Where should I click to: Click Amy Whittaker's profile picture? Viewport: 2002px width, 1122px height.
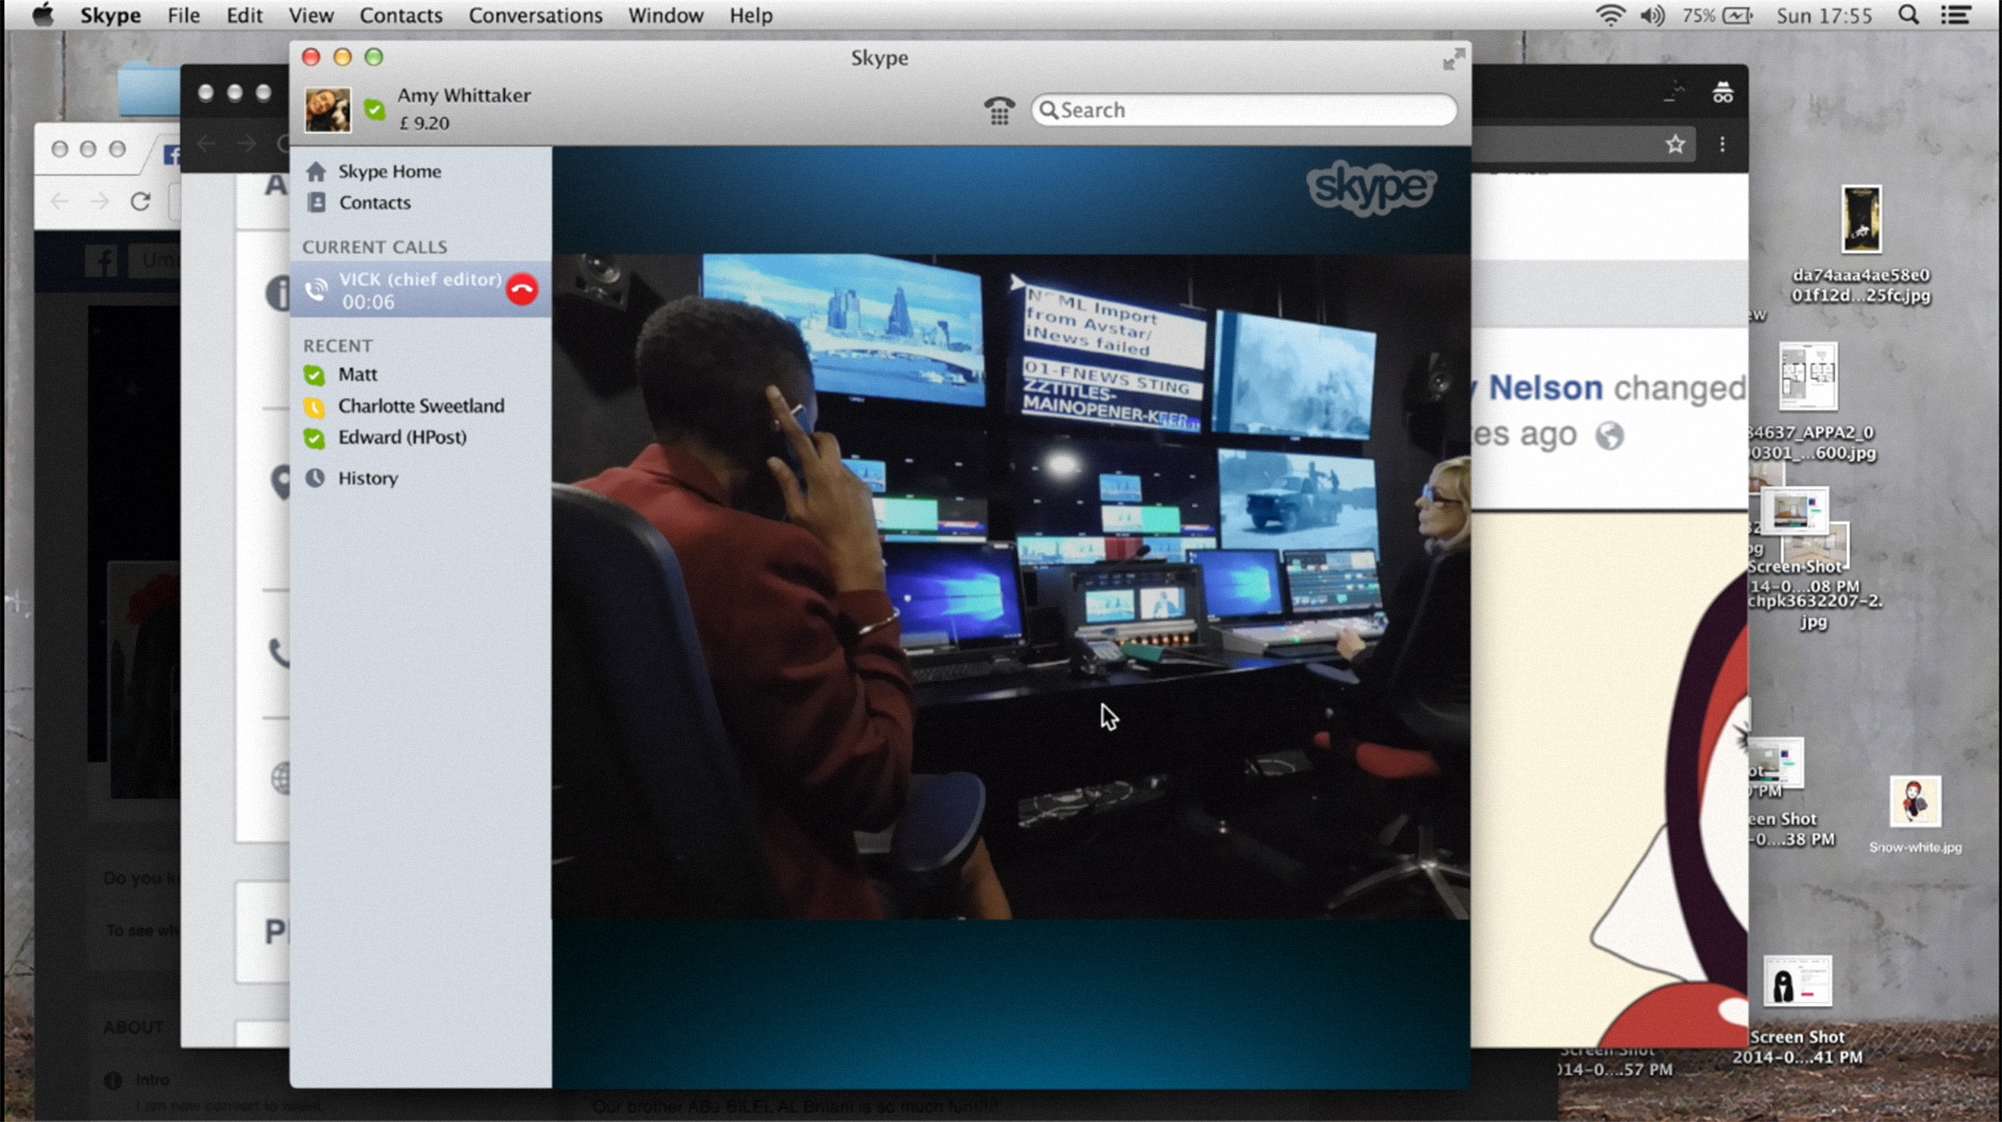pyautogui.click(x=328, y=109)
